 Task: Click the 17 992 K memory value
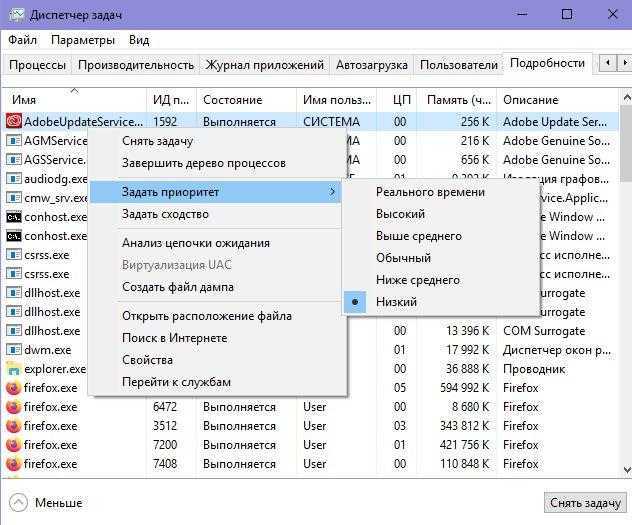[x=467, y=350]
